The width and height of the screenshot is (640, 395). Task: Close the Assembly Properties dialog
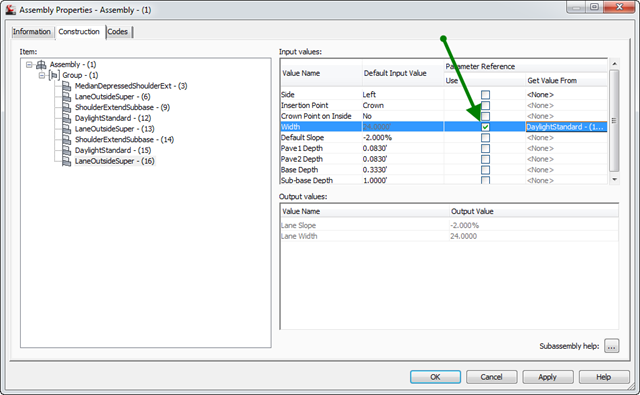tap(619, 7)
